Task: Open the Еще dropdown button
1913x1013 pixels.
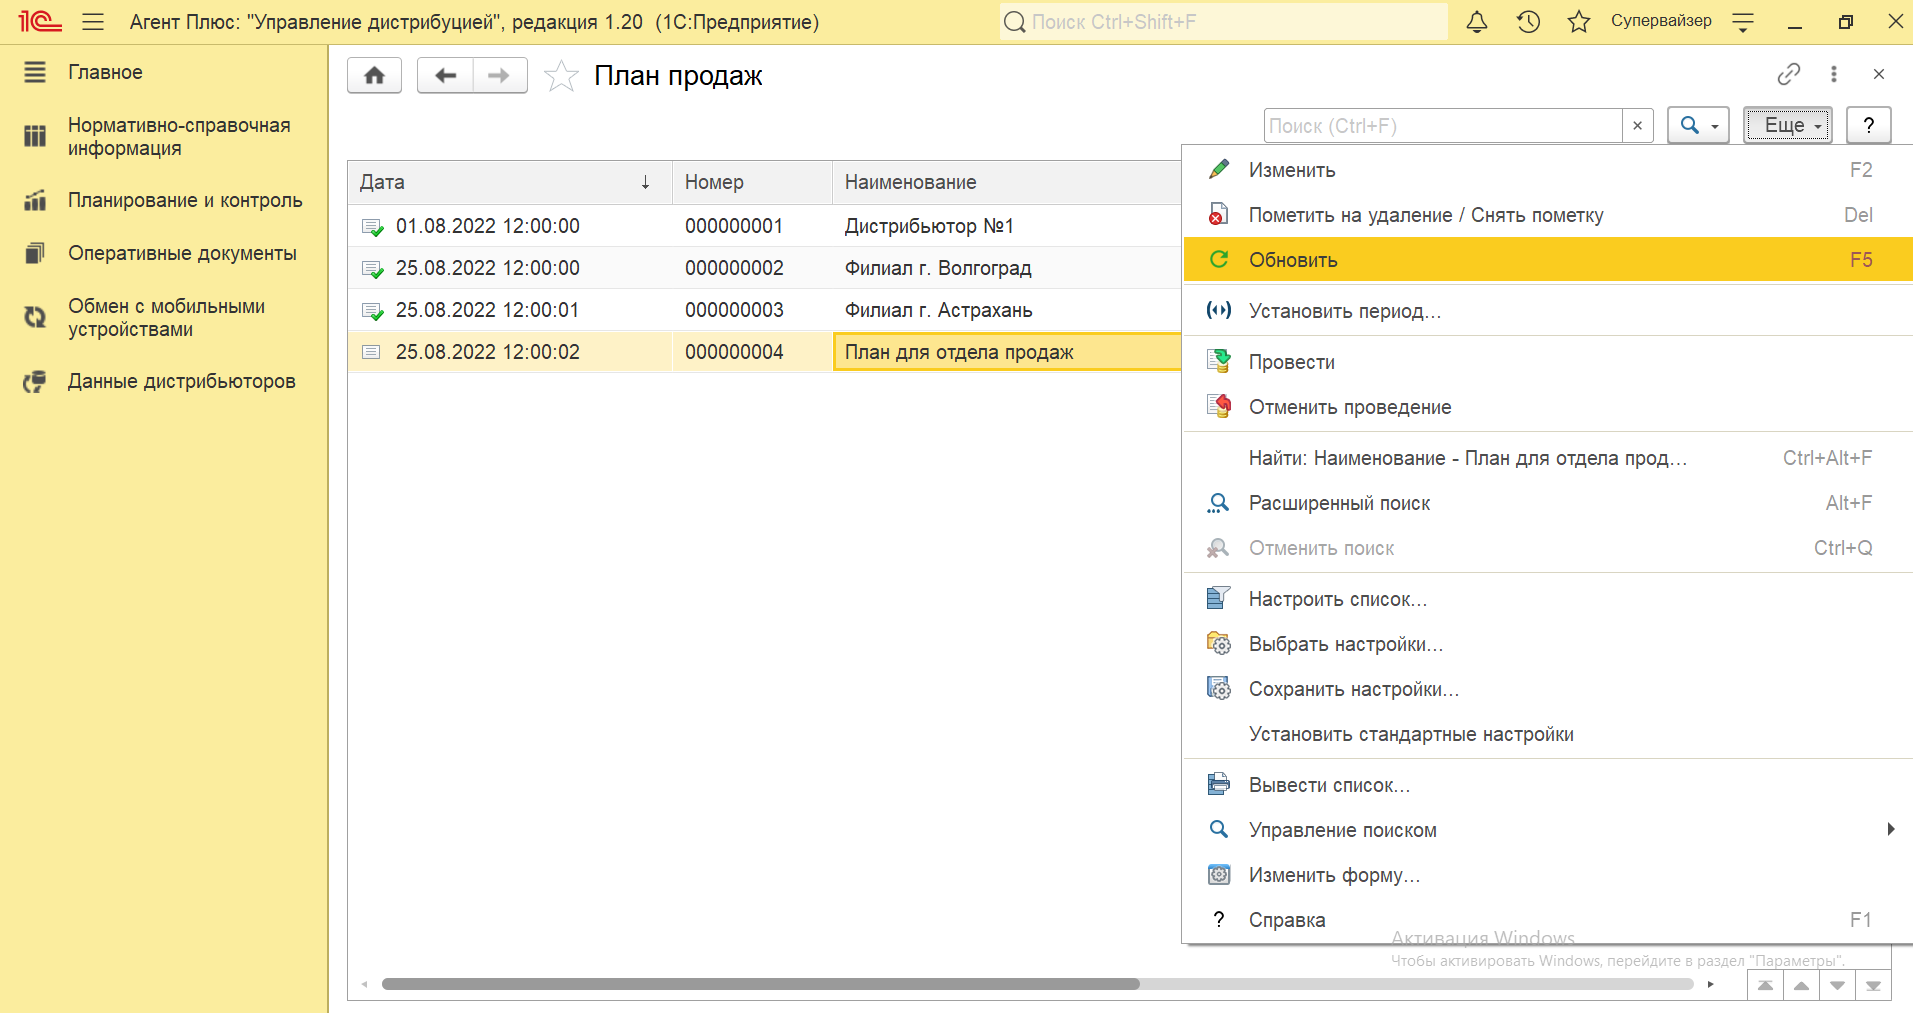Action: pyautogui.click(x=1788, y=126)
